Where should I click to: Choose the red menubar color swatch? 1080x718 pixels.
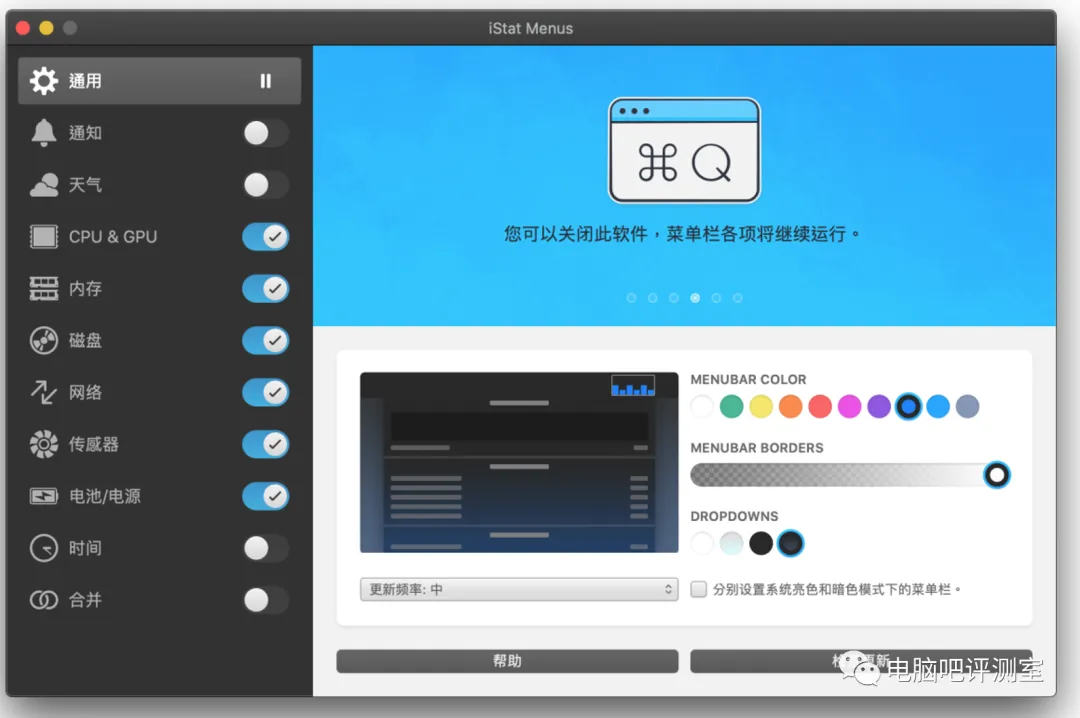(820, 407)
